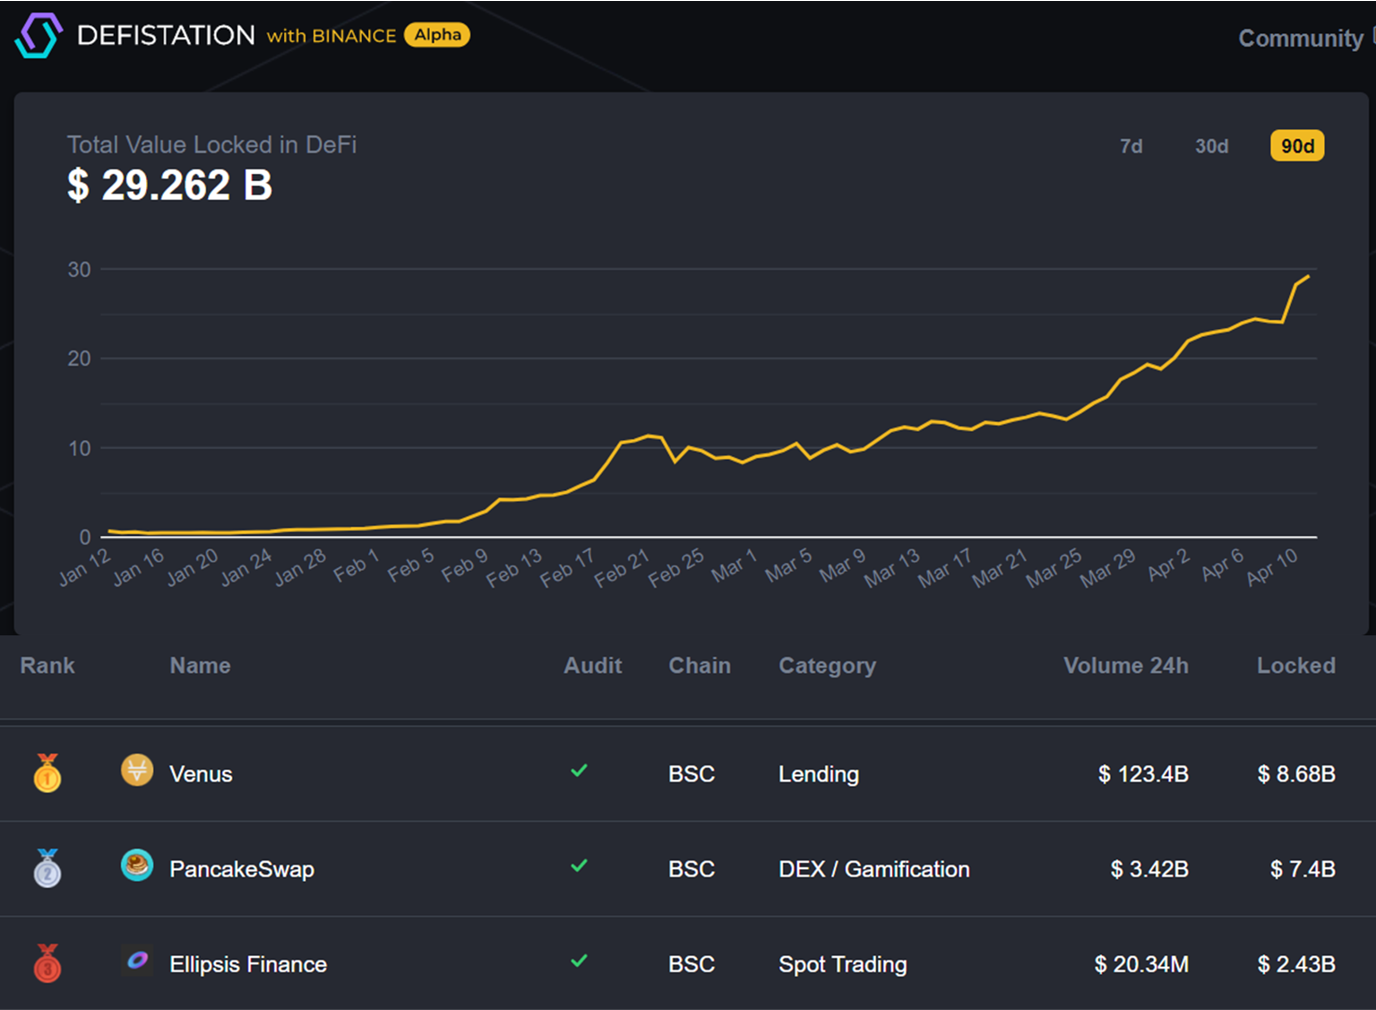Click the PancakeSwap pancake logo icon
Viewport: 1376px width, 1010px height.
[x=137, y=865]
